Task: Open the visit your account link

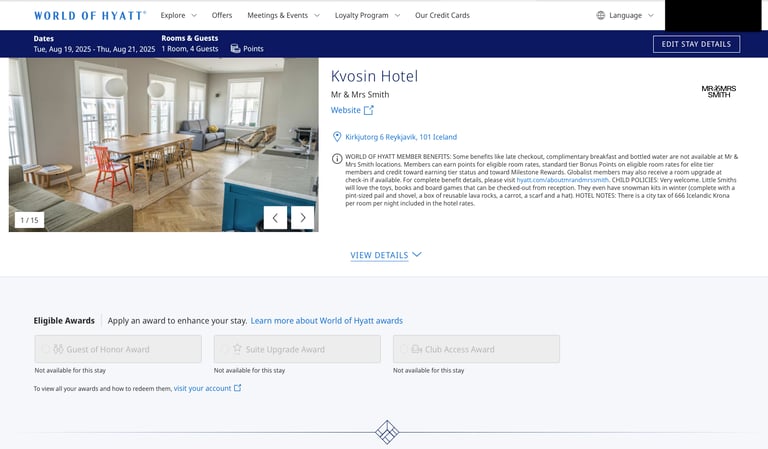Action: click(202, 388)
